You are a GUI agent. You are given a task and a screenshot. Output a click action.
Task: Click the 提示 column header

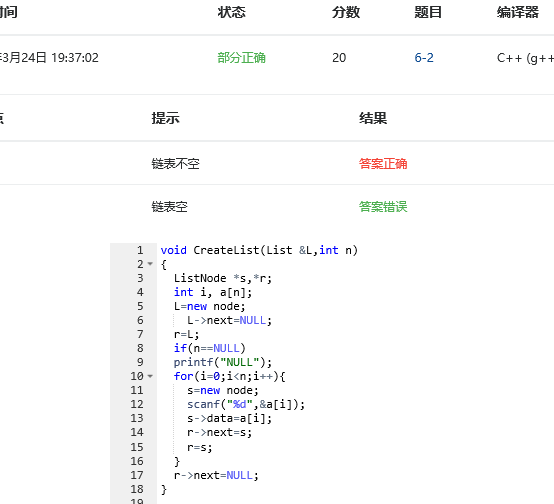point(165,118)
